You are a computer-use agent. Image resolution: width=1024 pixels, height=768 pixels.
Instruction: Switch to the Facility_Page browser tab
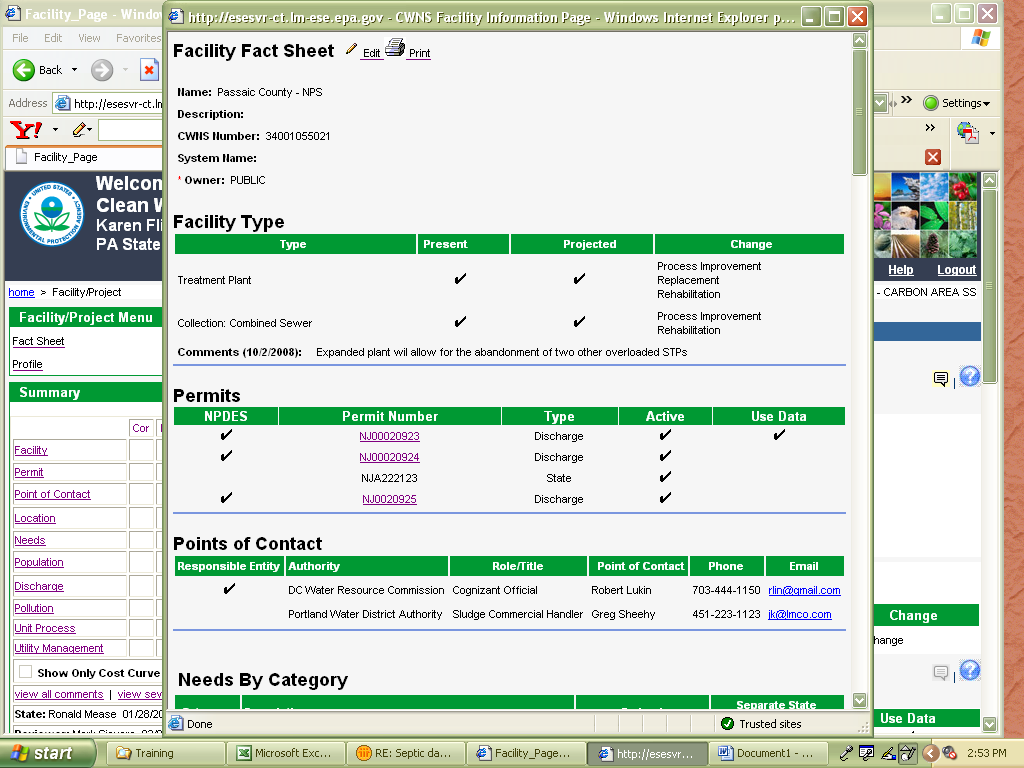point(65,157)
